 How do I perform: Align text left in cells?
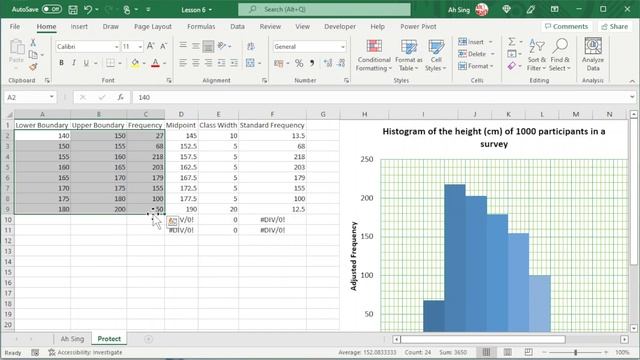tap(183, 63)
